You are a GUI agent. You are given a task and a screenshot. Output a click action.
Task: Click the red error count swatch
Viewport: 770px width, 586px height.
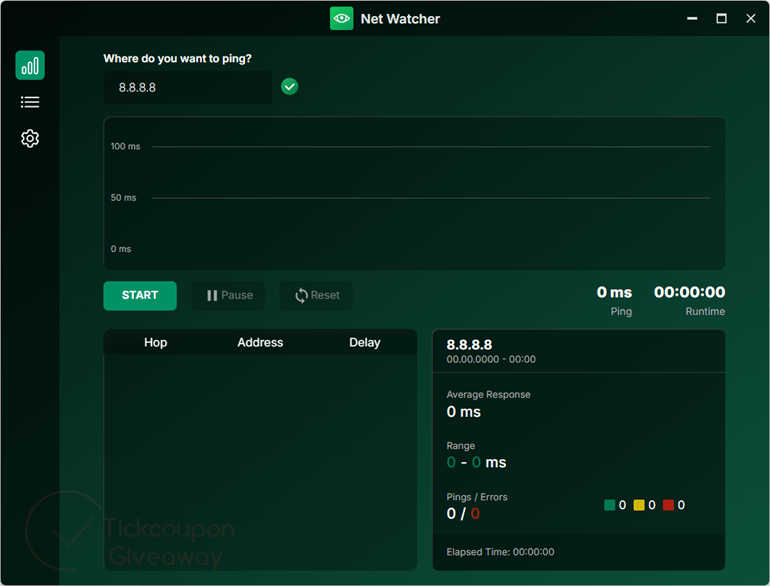click(x=668, y=505)
